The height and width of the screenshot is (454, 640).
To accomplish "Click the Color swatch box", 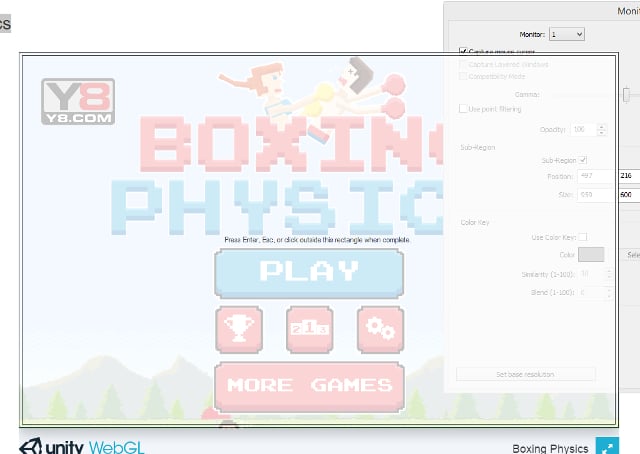I will coord(591,254).
